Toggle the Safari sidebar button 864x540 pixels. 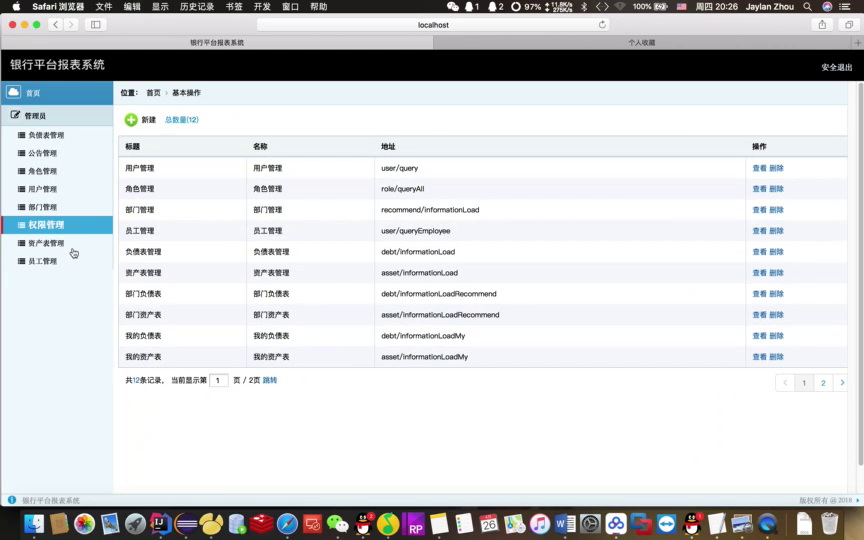point(95,24)
